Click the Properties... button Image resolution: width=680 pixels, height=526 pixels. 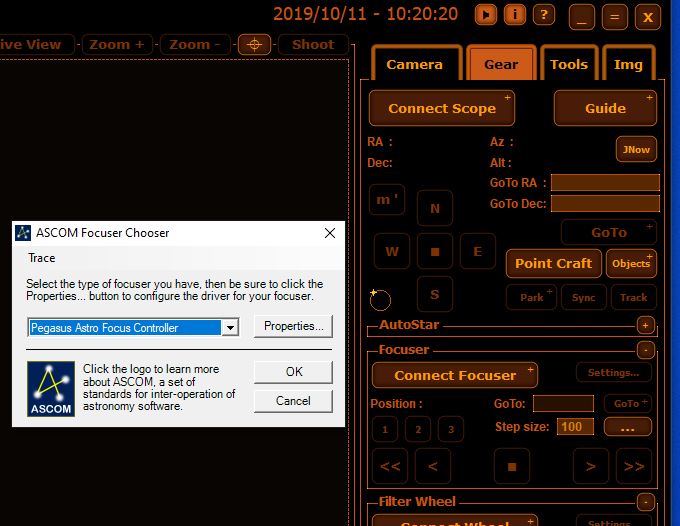(x=293, y=326)
